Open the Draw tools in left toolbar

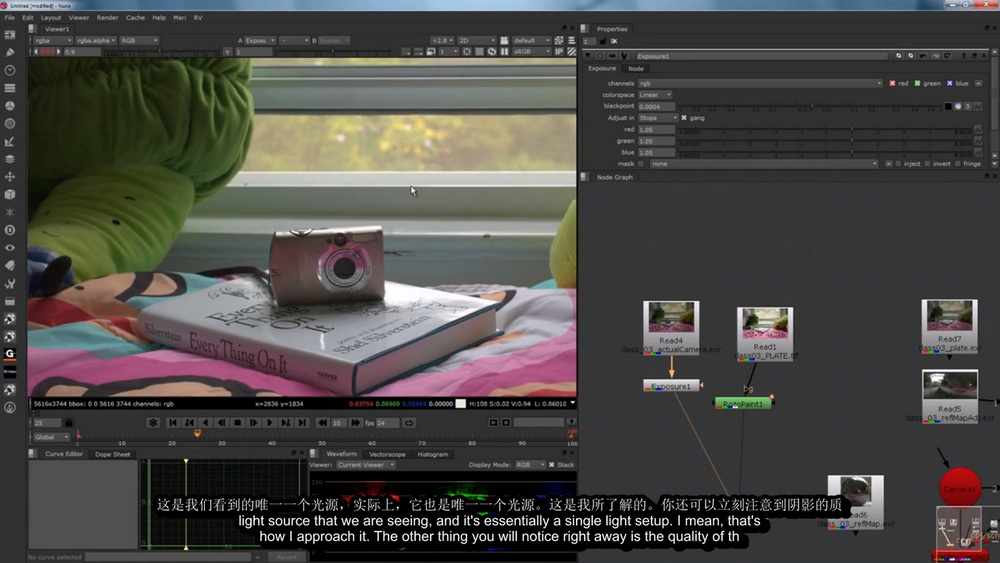10,52
